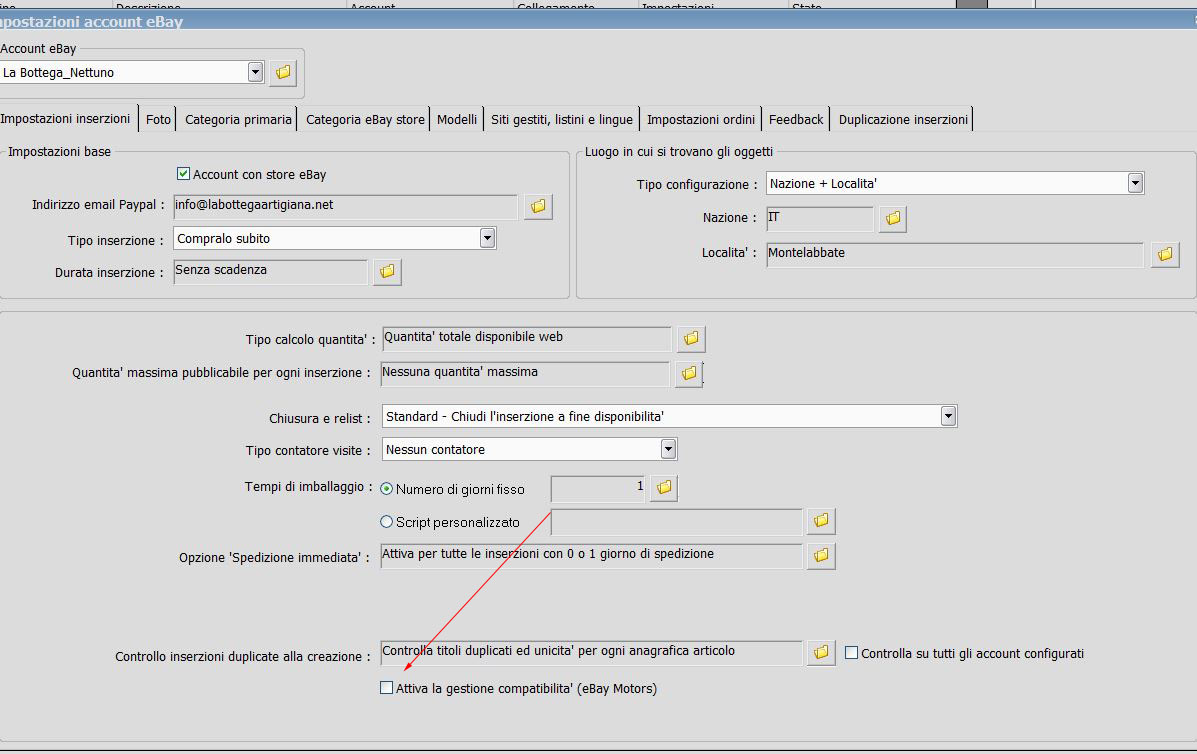Click Nessuna quantita' massima field
This screenshot has height=754, width=1197.
pyautogui.click(x=525, y=373)
